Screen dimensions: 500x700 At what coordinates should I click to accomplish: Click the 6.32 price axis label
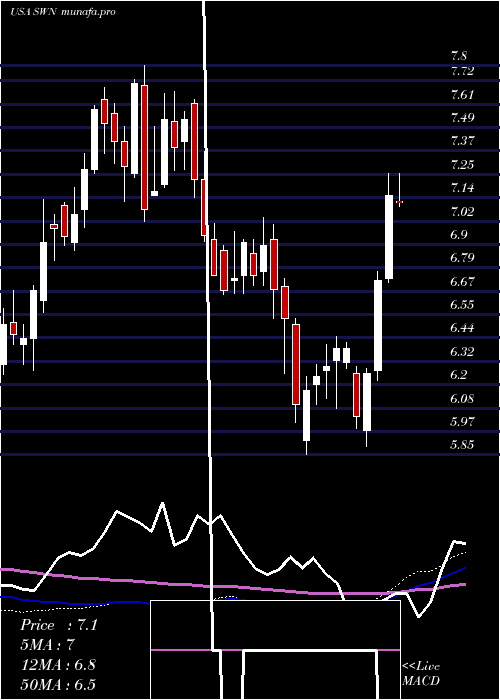[462, 352]
